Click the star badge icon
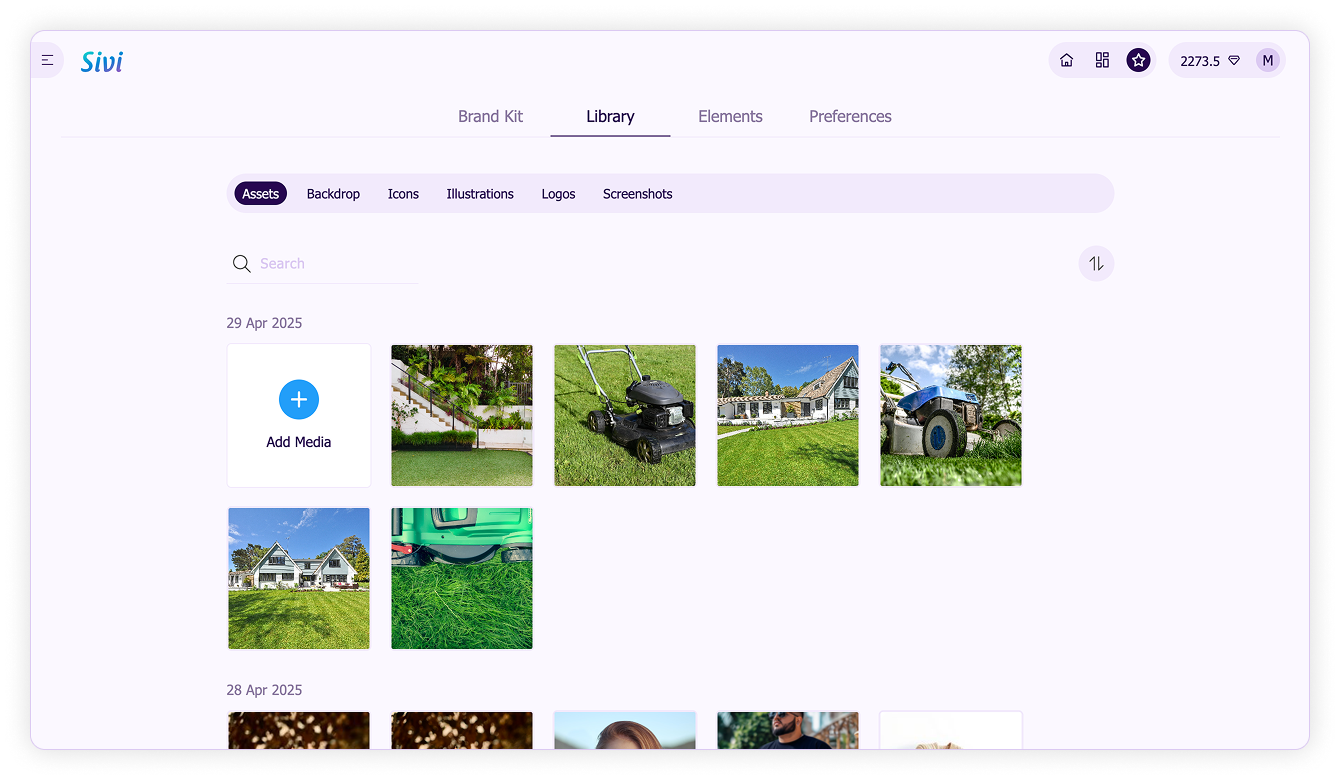Viewport: 1340px width, 780px height. click(x=1138, y=61)
